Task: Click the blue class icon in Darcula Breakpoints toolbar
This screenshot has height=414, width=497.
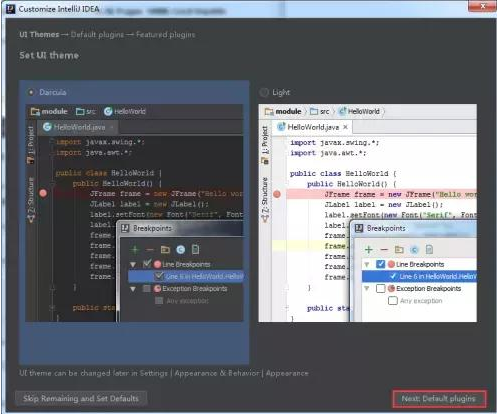Action: pyautogui.click(x=180, y=249)
